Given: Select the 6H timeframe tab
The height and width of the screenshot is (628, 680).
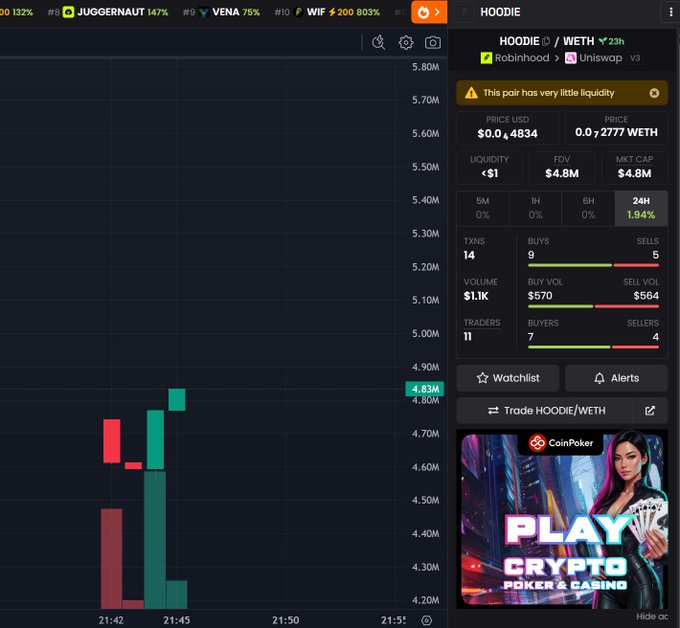Looking at the screenshot, I should coord(588,208).
